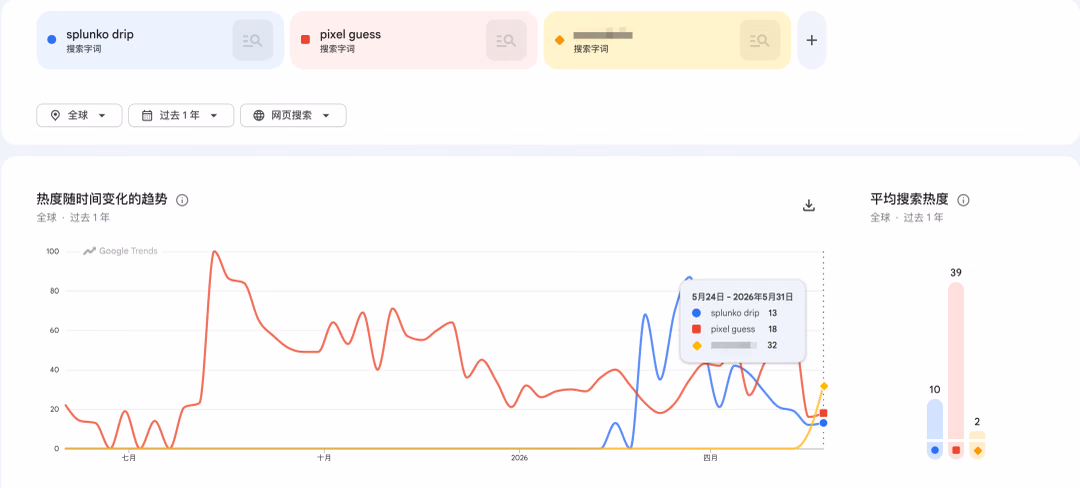1080x488 pixels.
Task: Open explore icon on splunko drip card
Action: coord(253,40)
